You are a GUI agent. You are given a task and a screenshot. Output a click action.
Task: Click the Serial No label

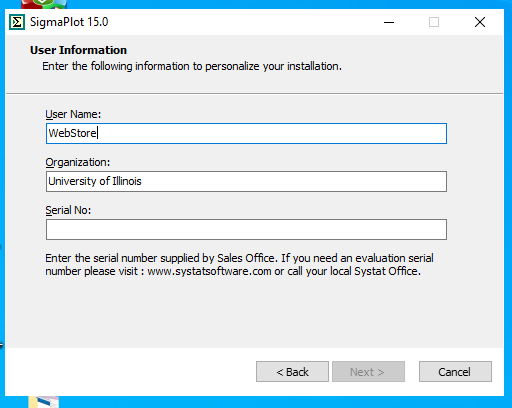68,210
